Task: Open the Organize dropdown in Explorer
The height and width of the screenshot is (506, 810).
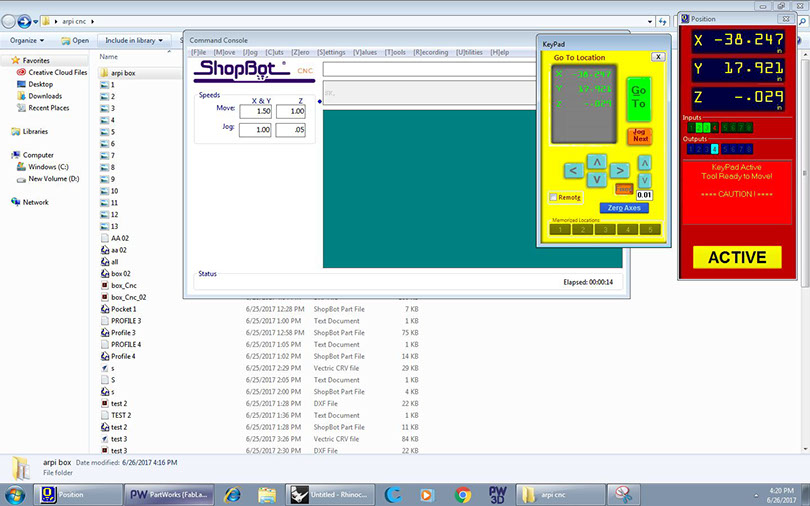Action: point(27,40)
